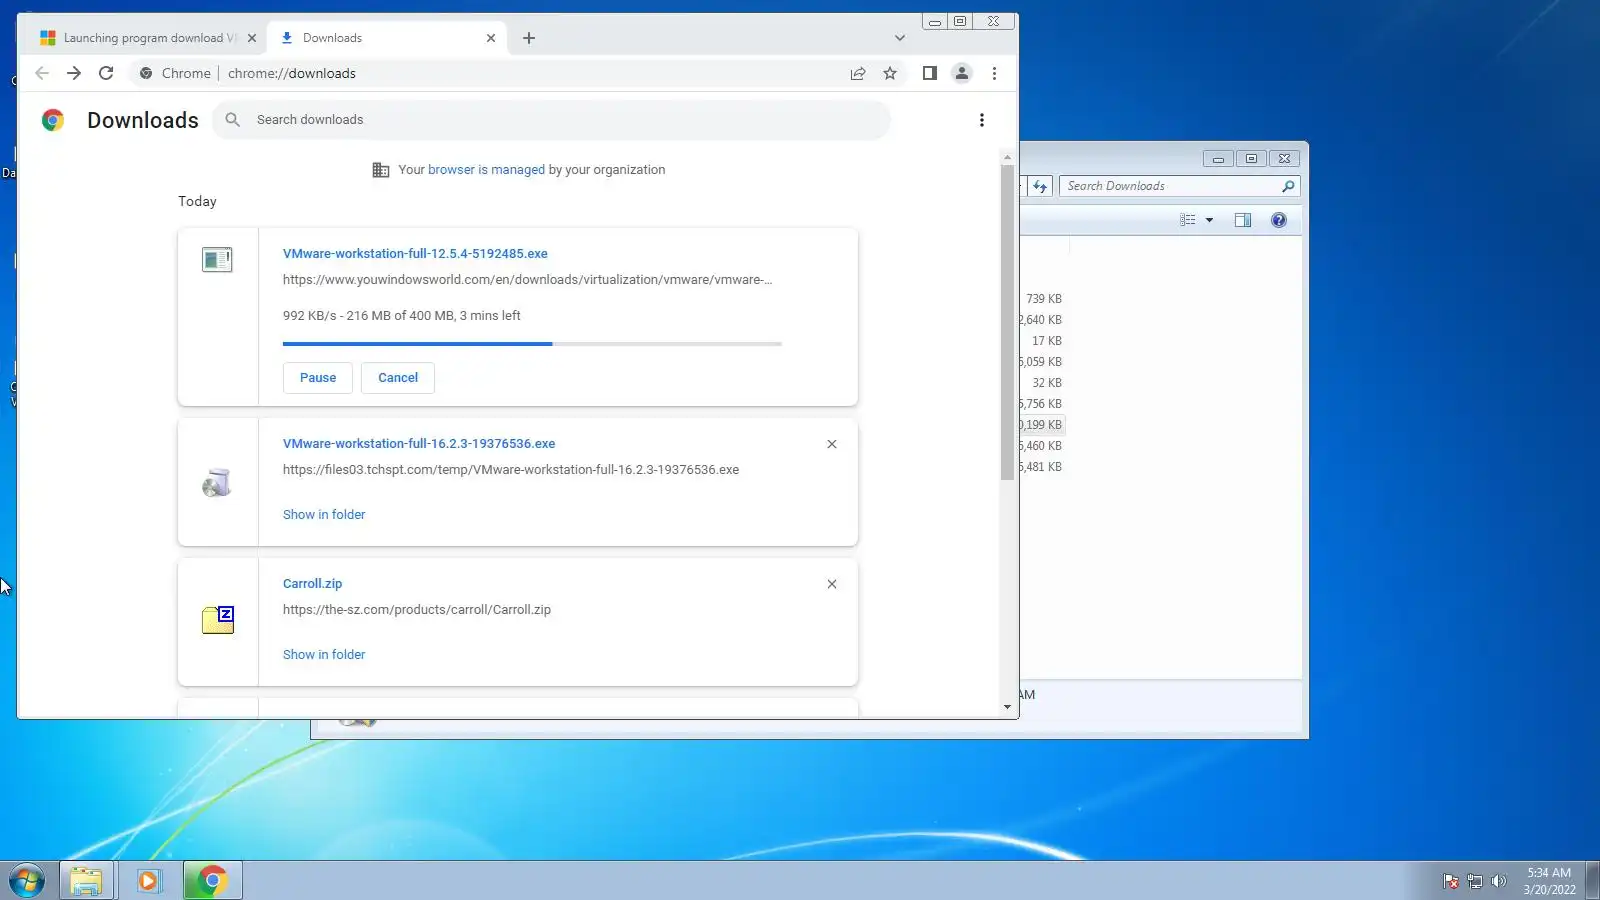Launch Windows Media Player from taskbar
Viewport: 1600px width, 900px height.
point(149,881)
